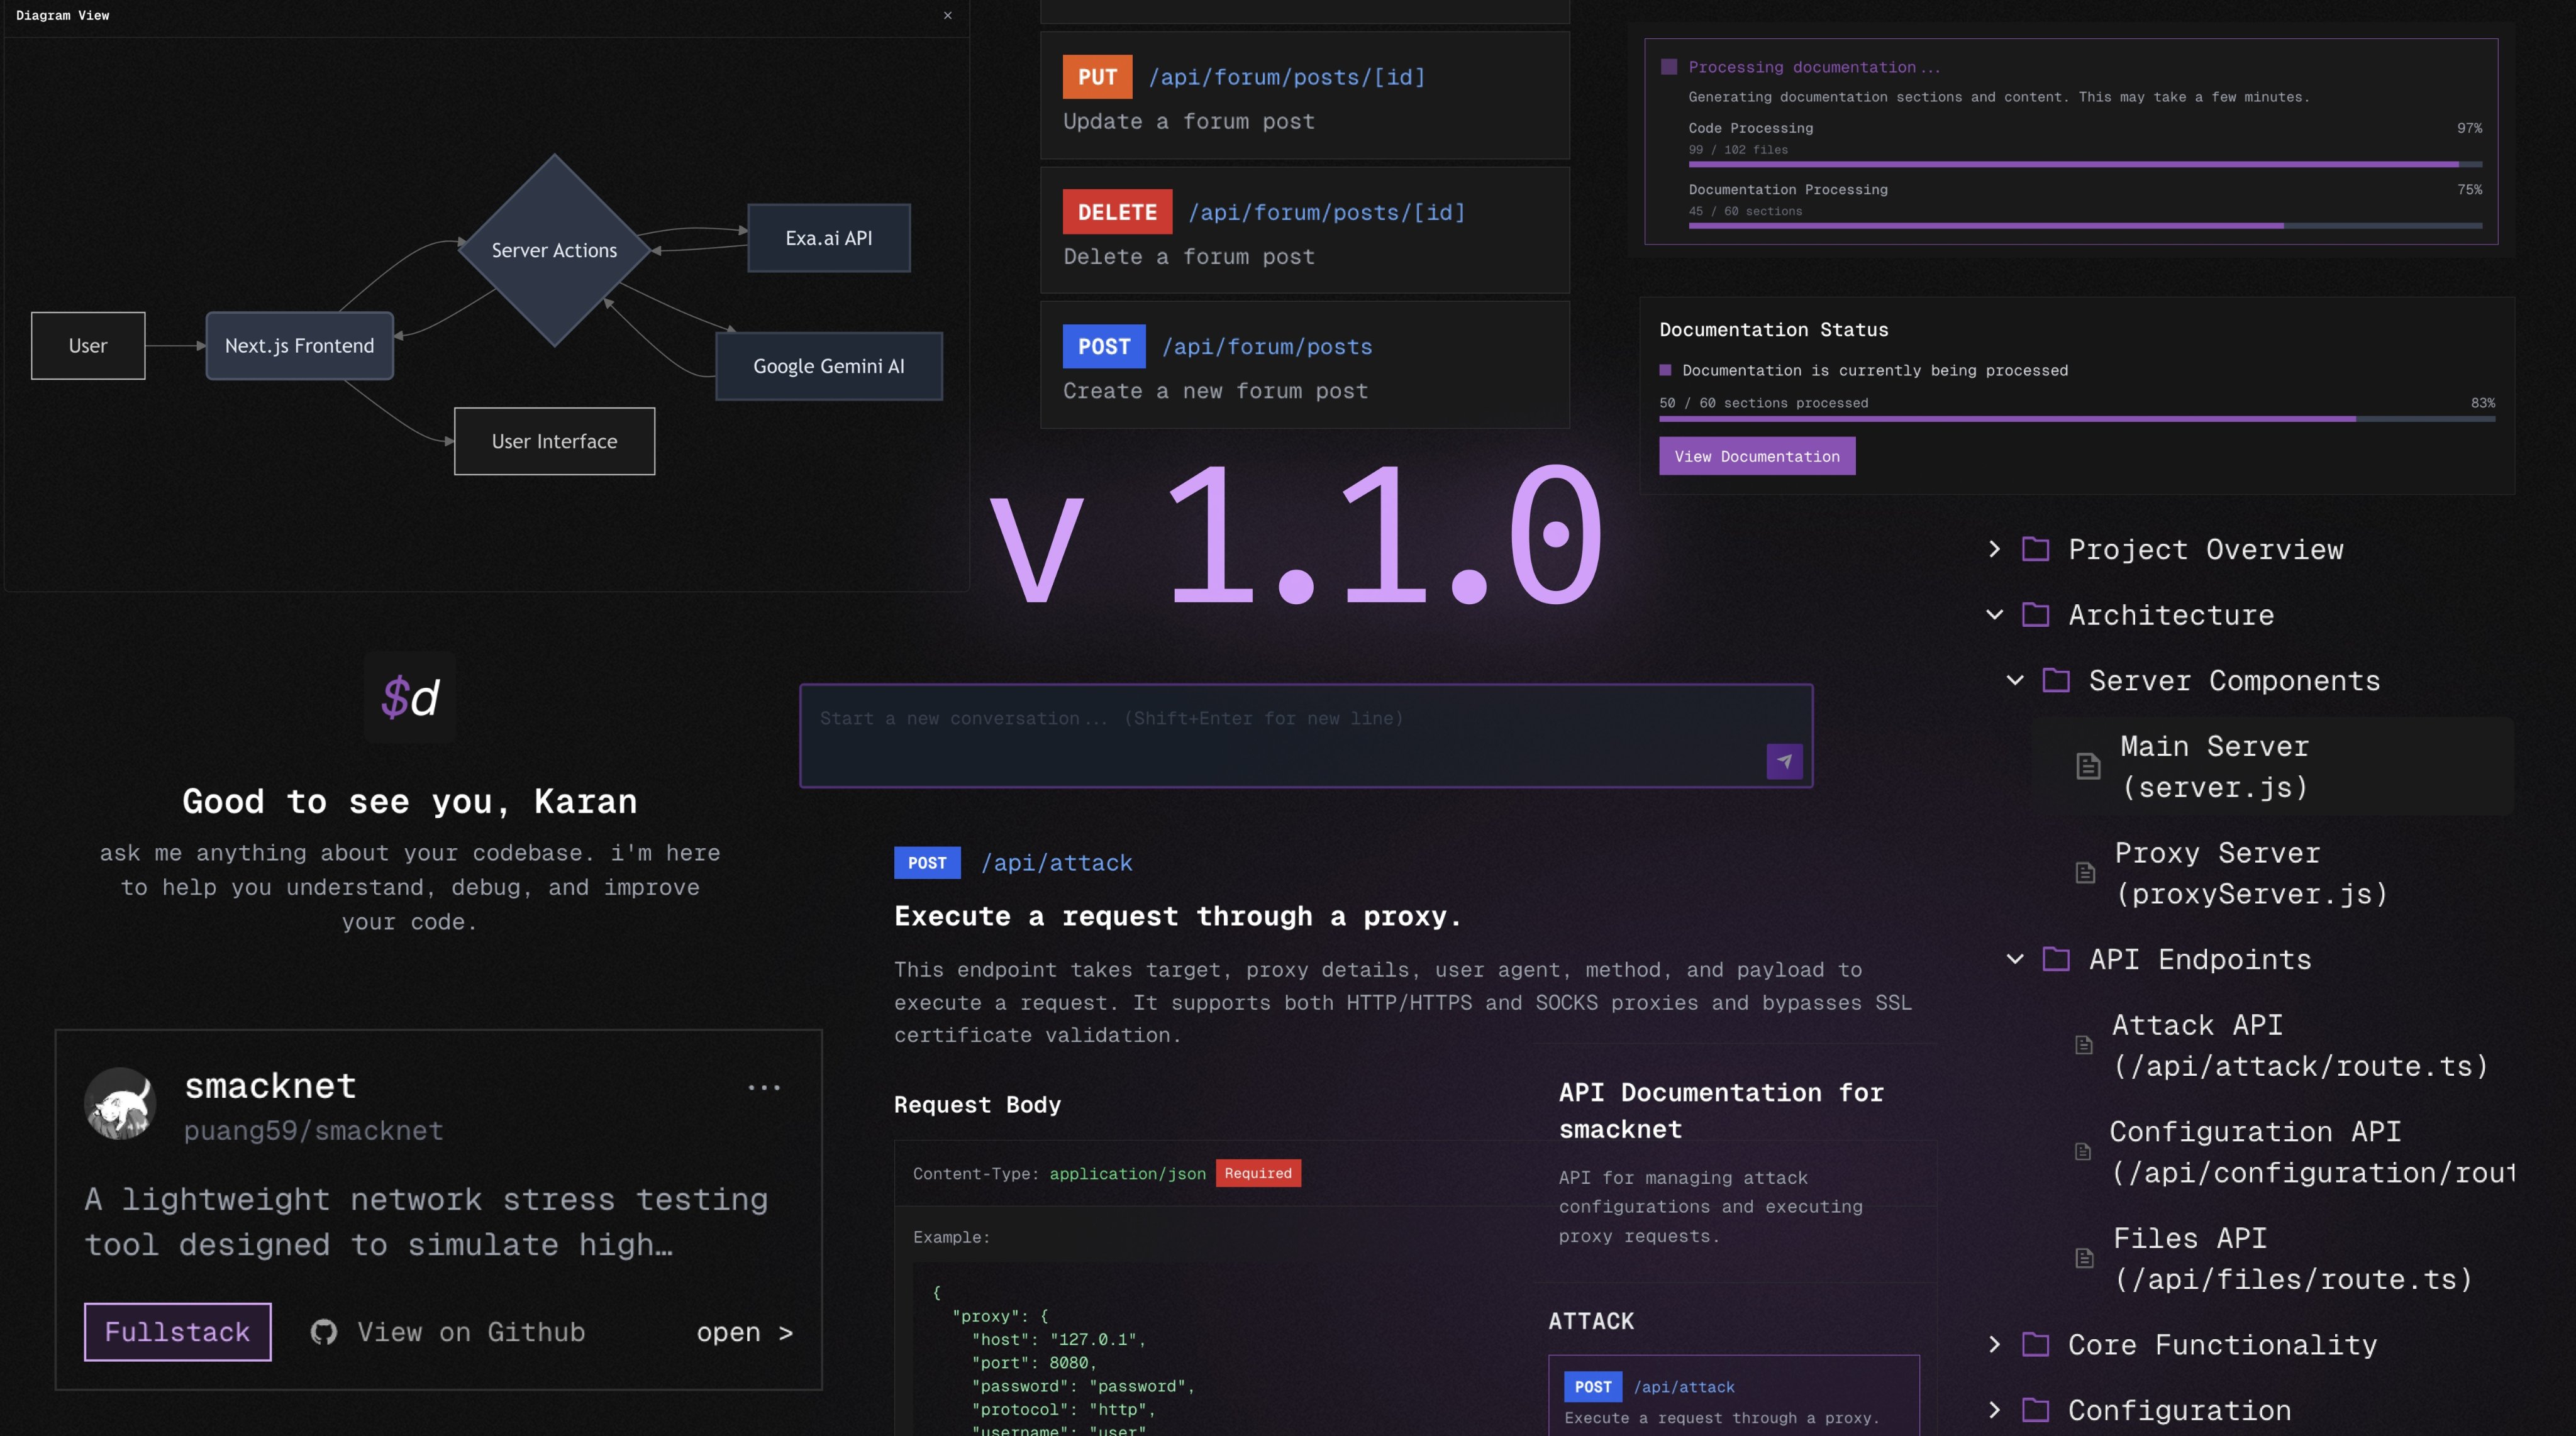Viewport: 2576px width, 1436px height.
Task: Click the Server Actions diamond node
Action: [554, 250]
